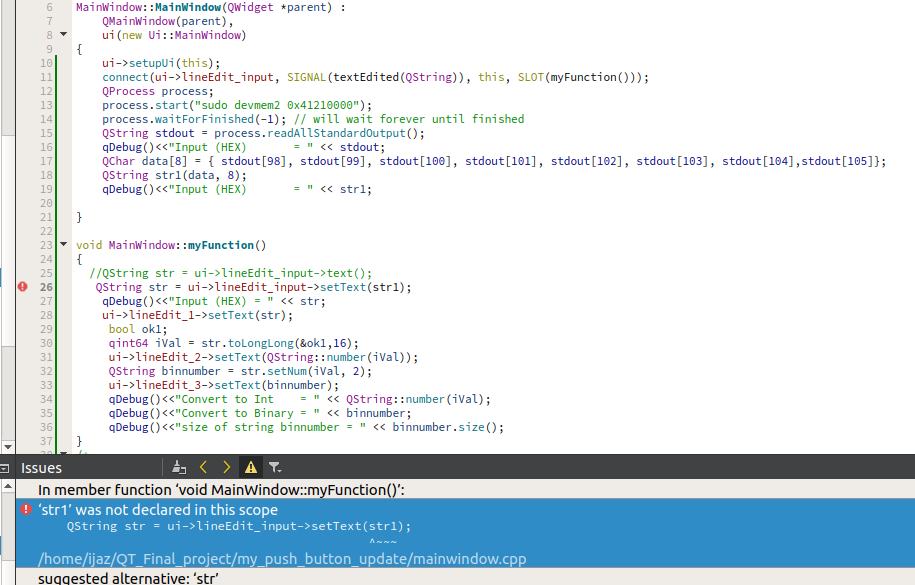Click error marker beside line 26
This screenshot has width=915, height=585.
[22, 287]
